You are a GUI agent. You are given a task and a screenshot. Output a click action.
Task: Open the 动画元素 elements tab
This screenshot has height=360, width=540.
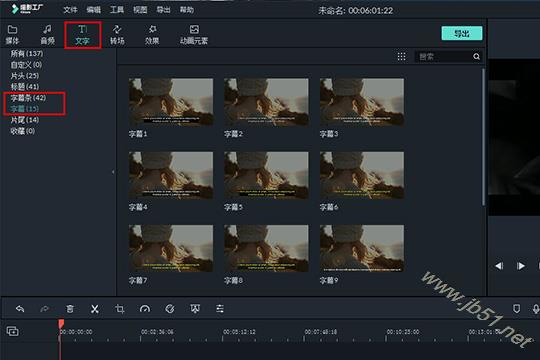coord(194,34)
